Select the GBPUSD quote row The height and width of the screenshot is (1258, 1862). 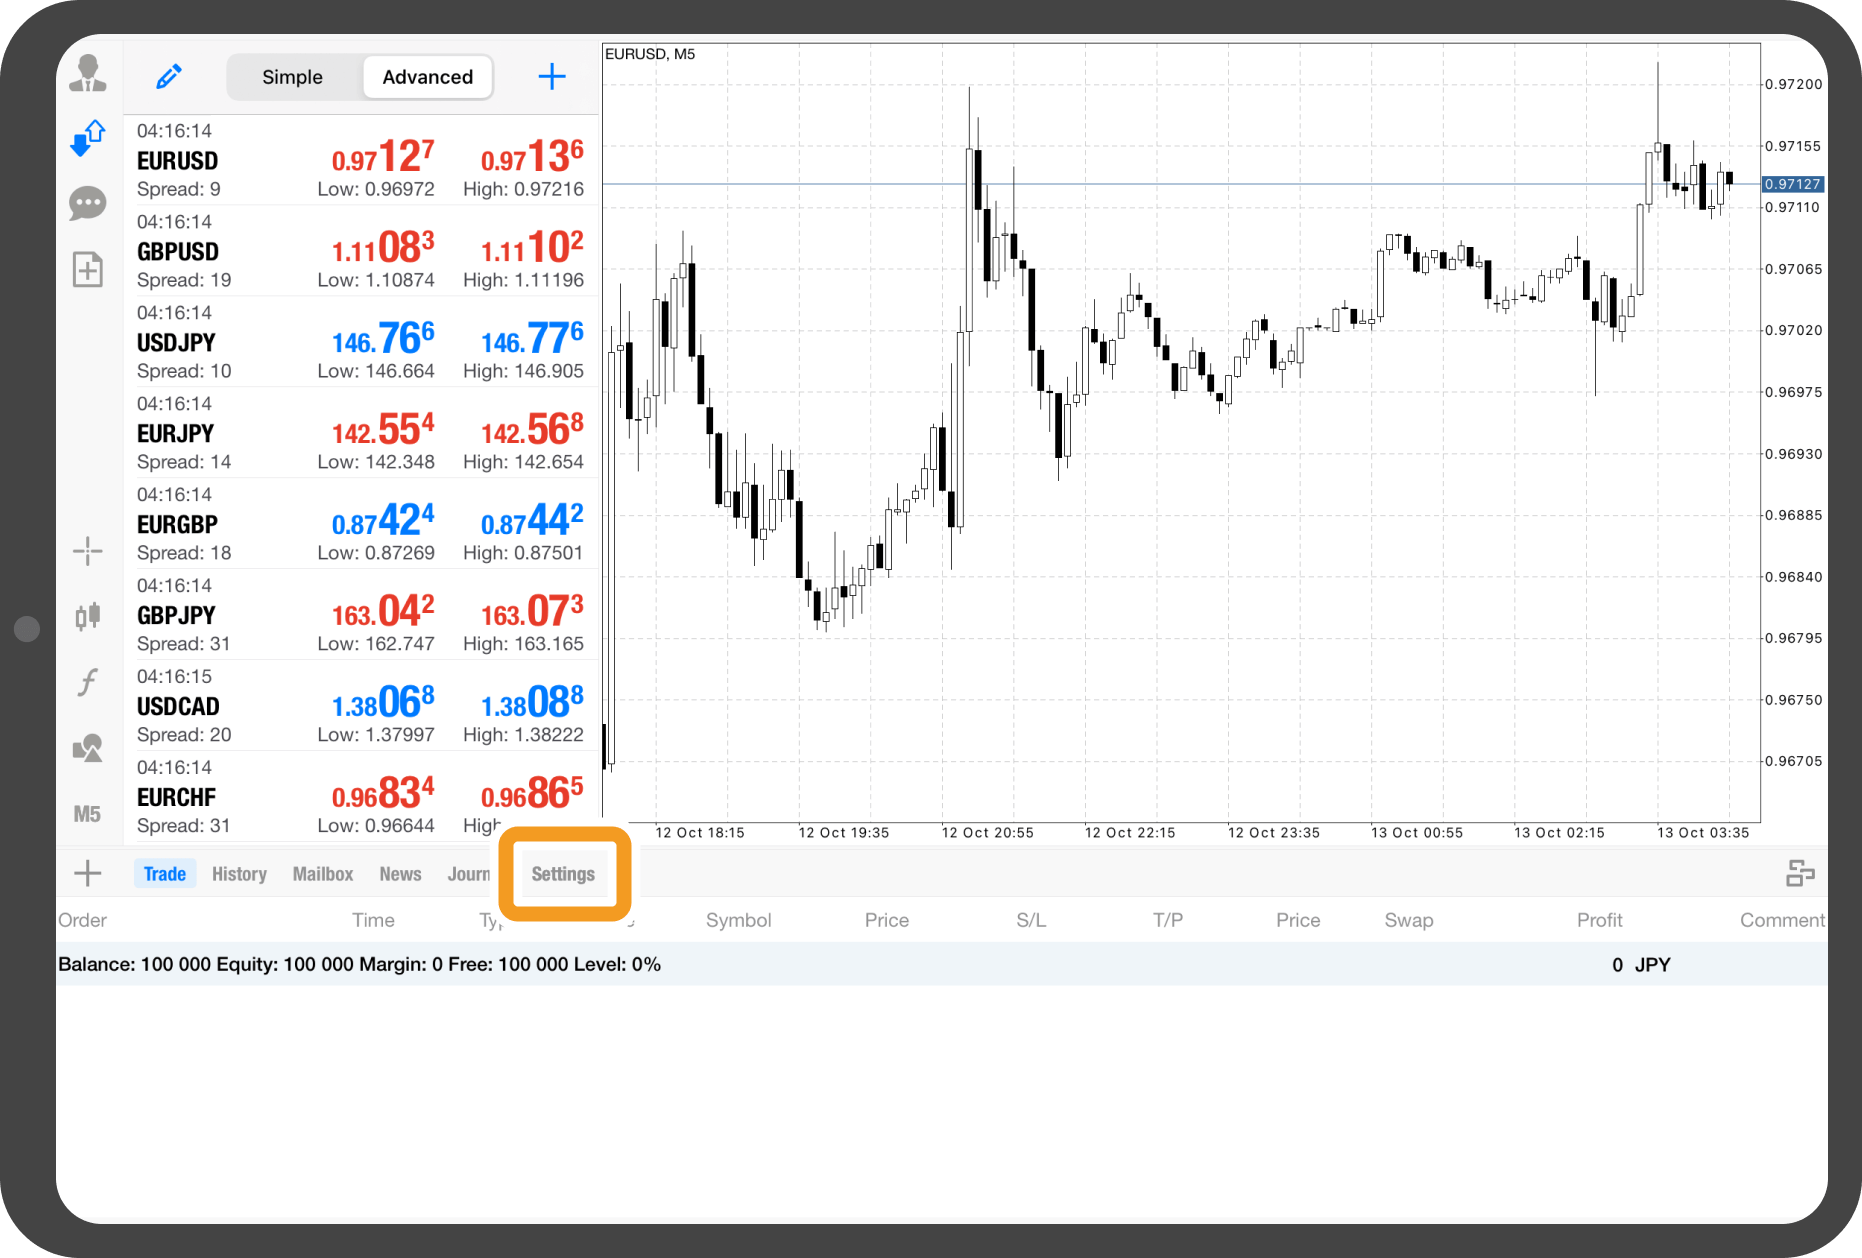click(x=360, y=251)
